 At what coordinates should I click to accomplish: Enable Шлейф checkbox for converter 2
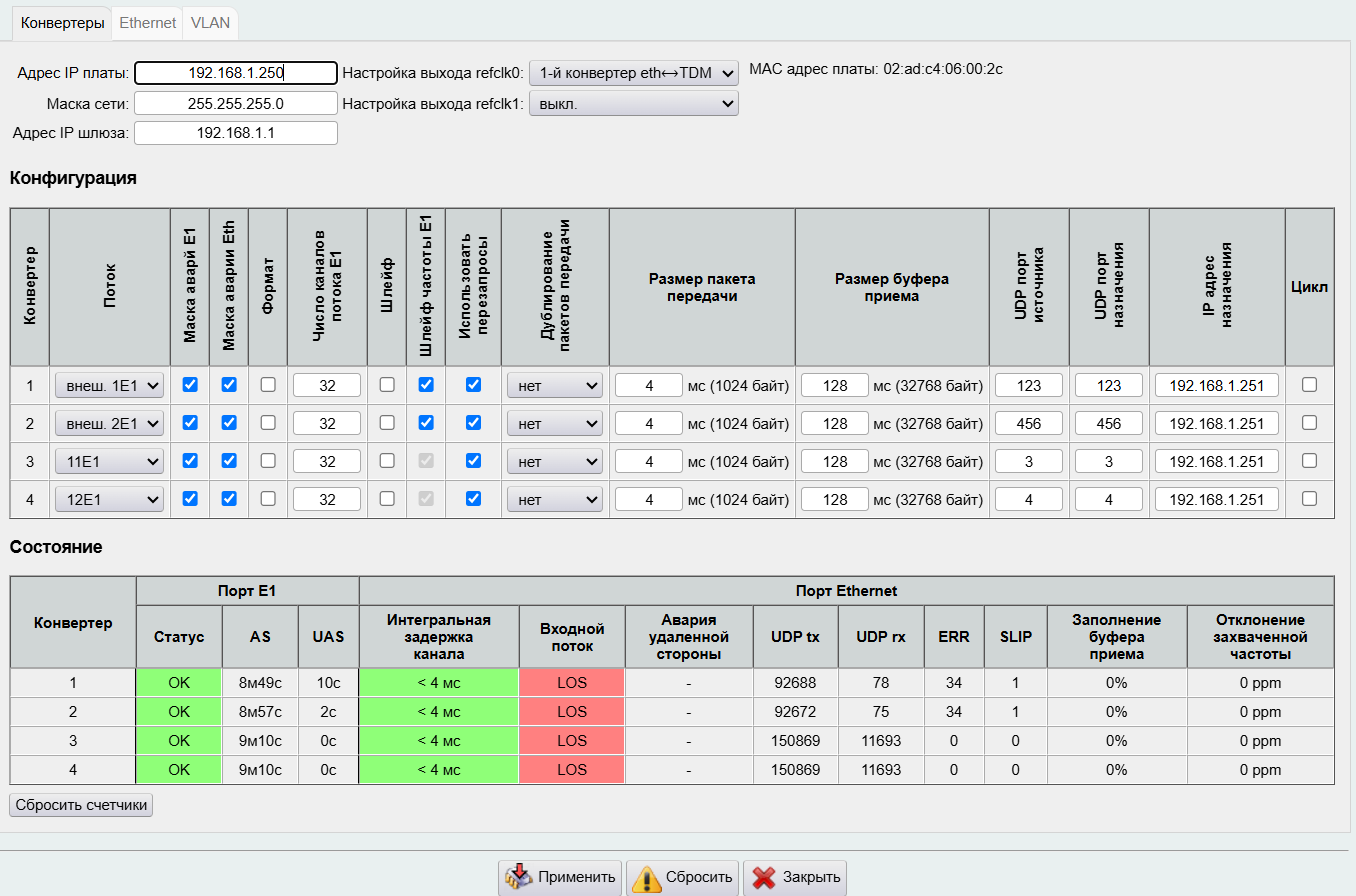tap(387, 422)
